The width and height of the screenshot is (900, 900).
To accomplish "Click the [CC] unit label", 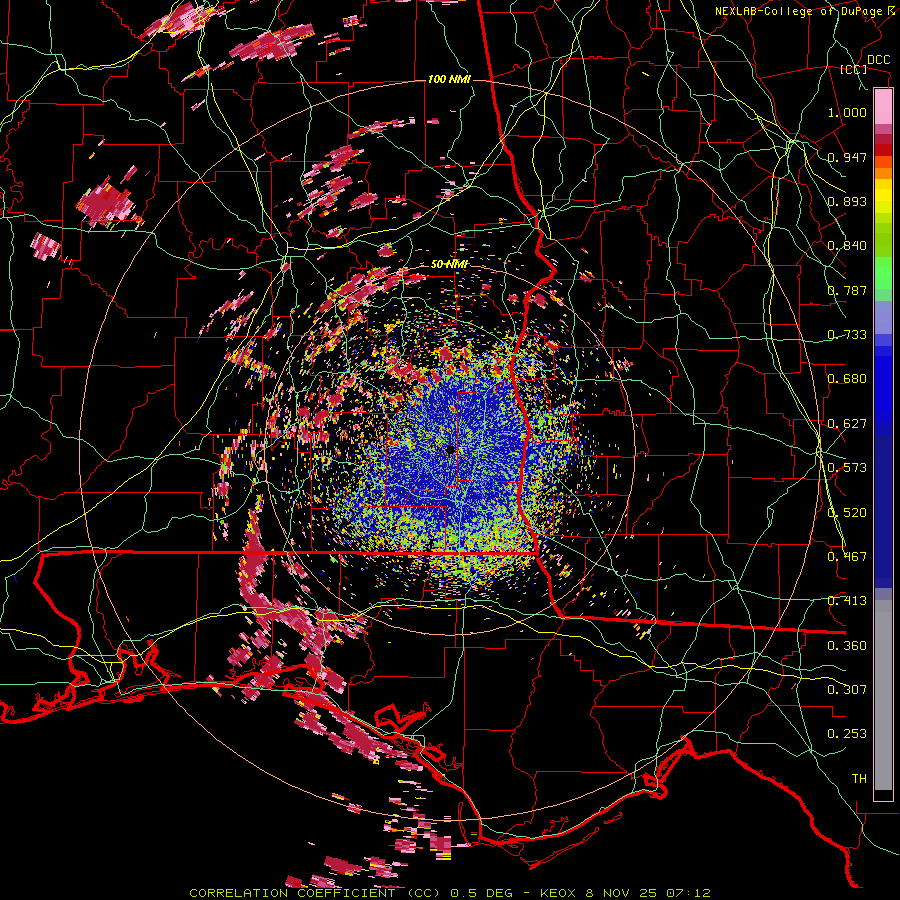I will click(x=853, y=69).
